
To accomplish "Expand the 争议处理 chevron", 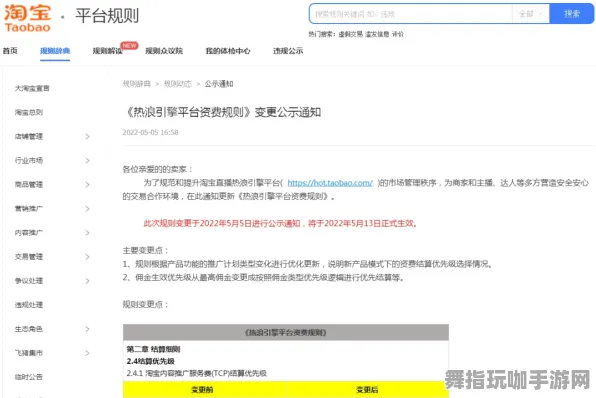I will 87,281.
